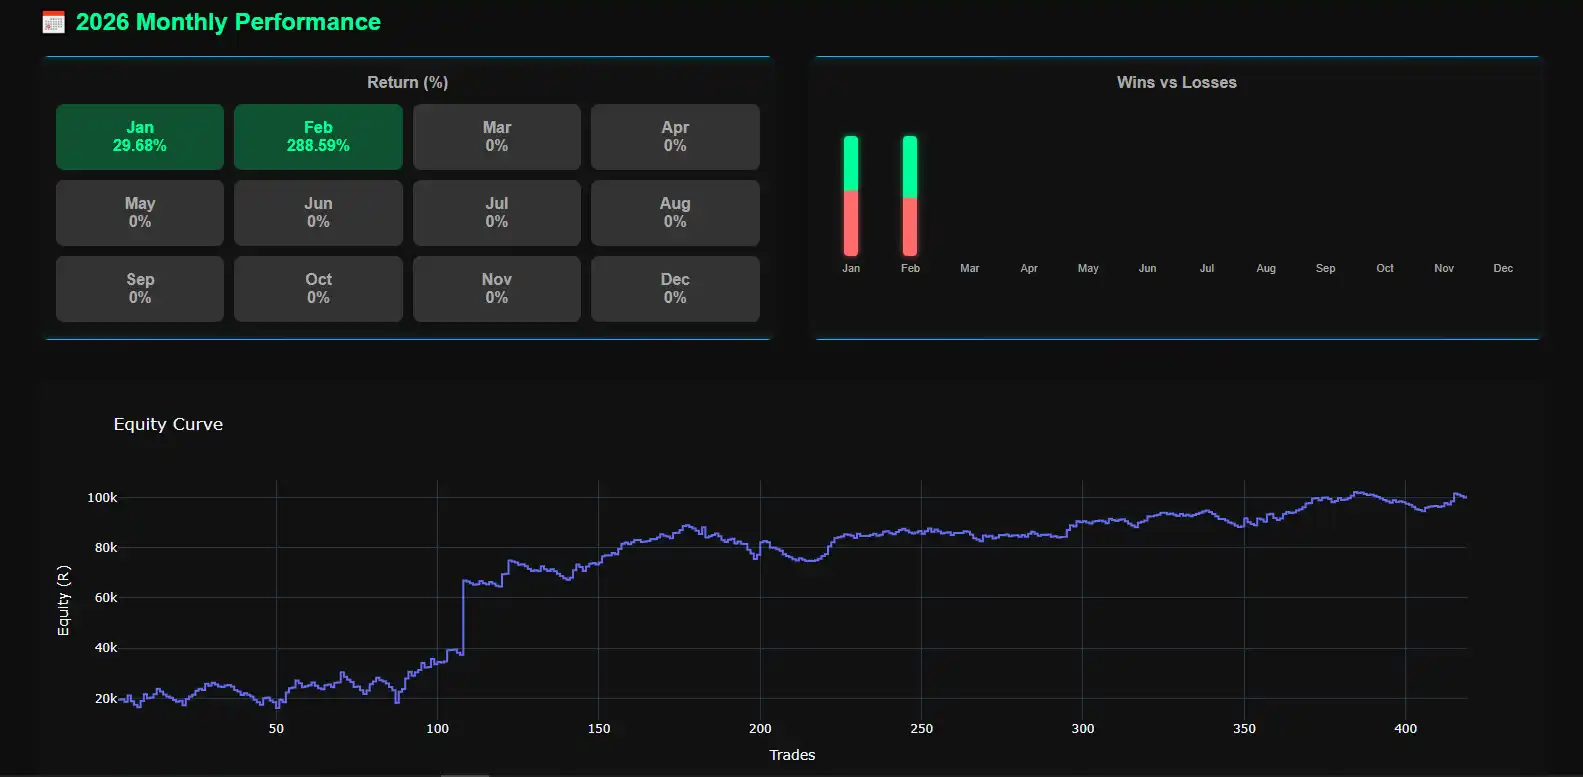Viewport: 1583px width, 777px height.
Task: Click the 250 tick on the Trades axis
Action: (921, 728)
